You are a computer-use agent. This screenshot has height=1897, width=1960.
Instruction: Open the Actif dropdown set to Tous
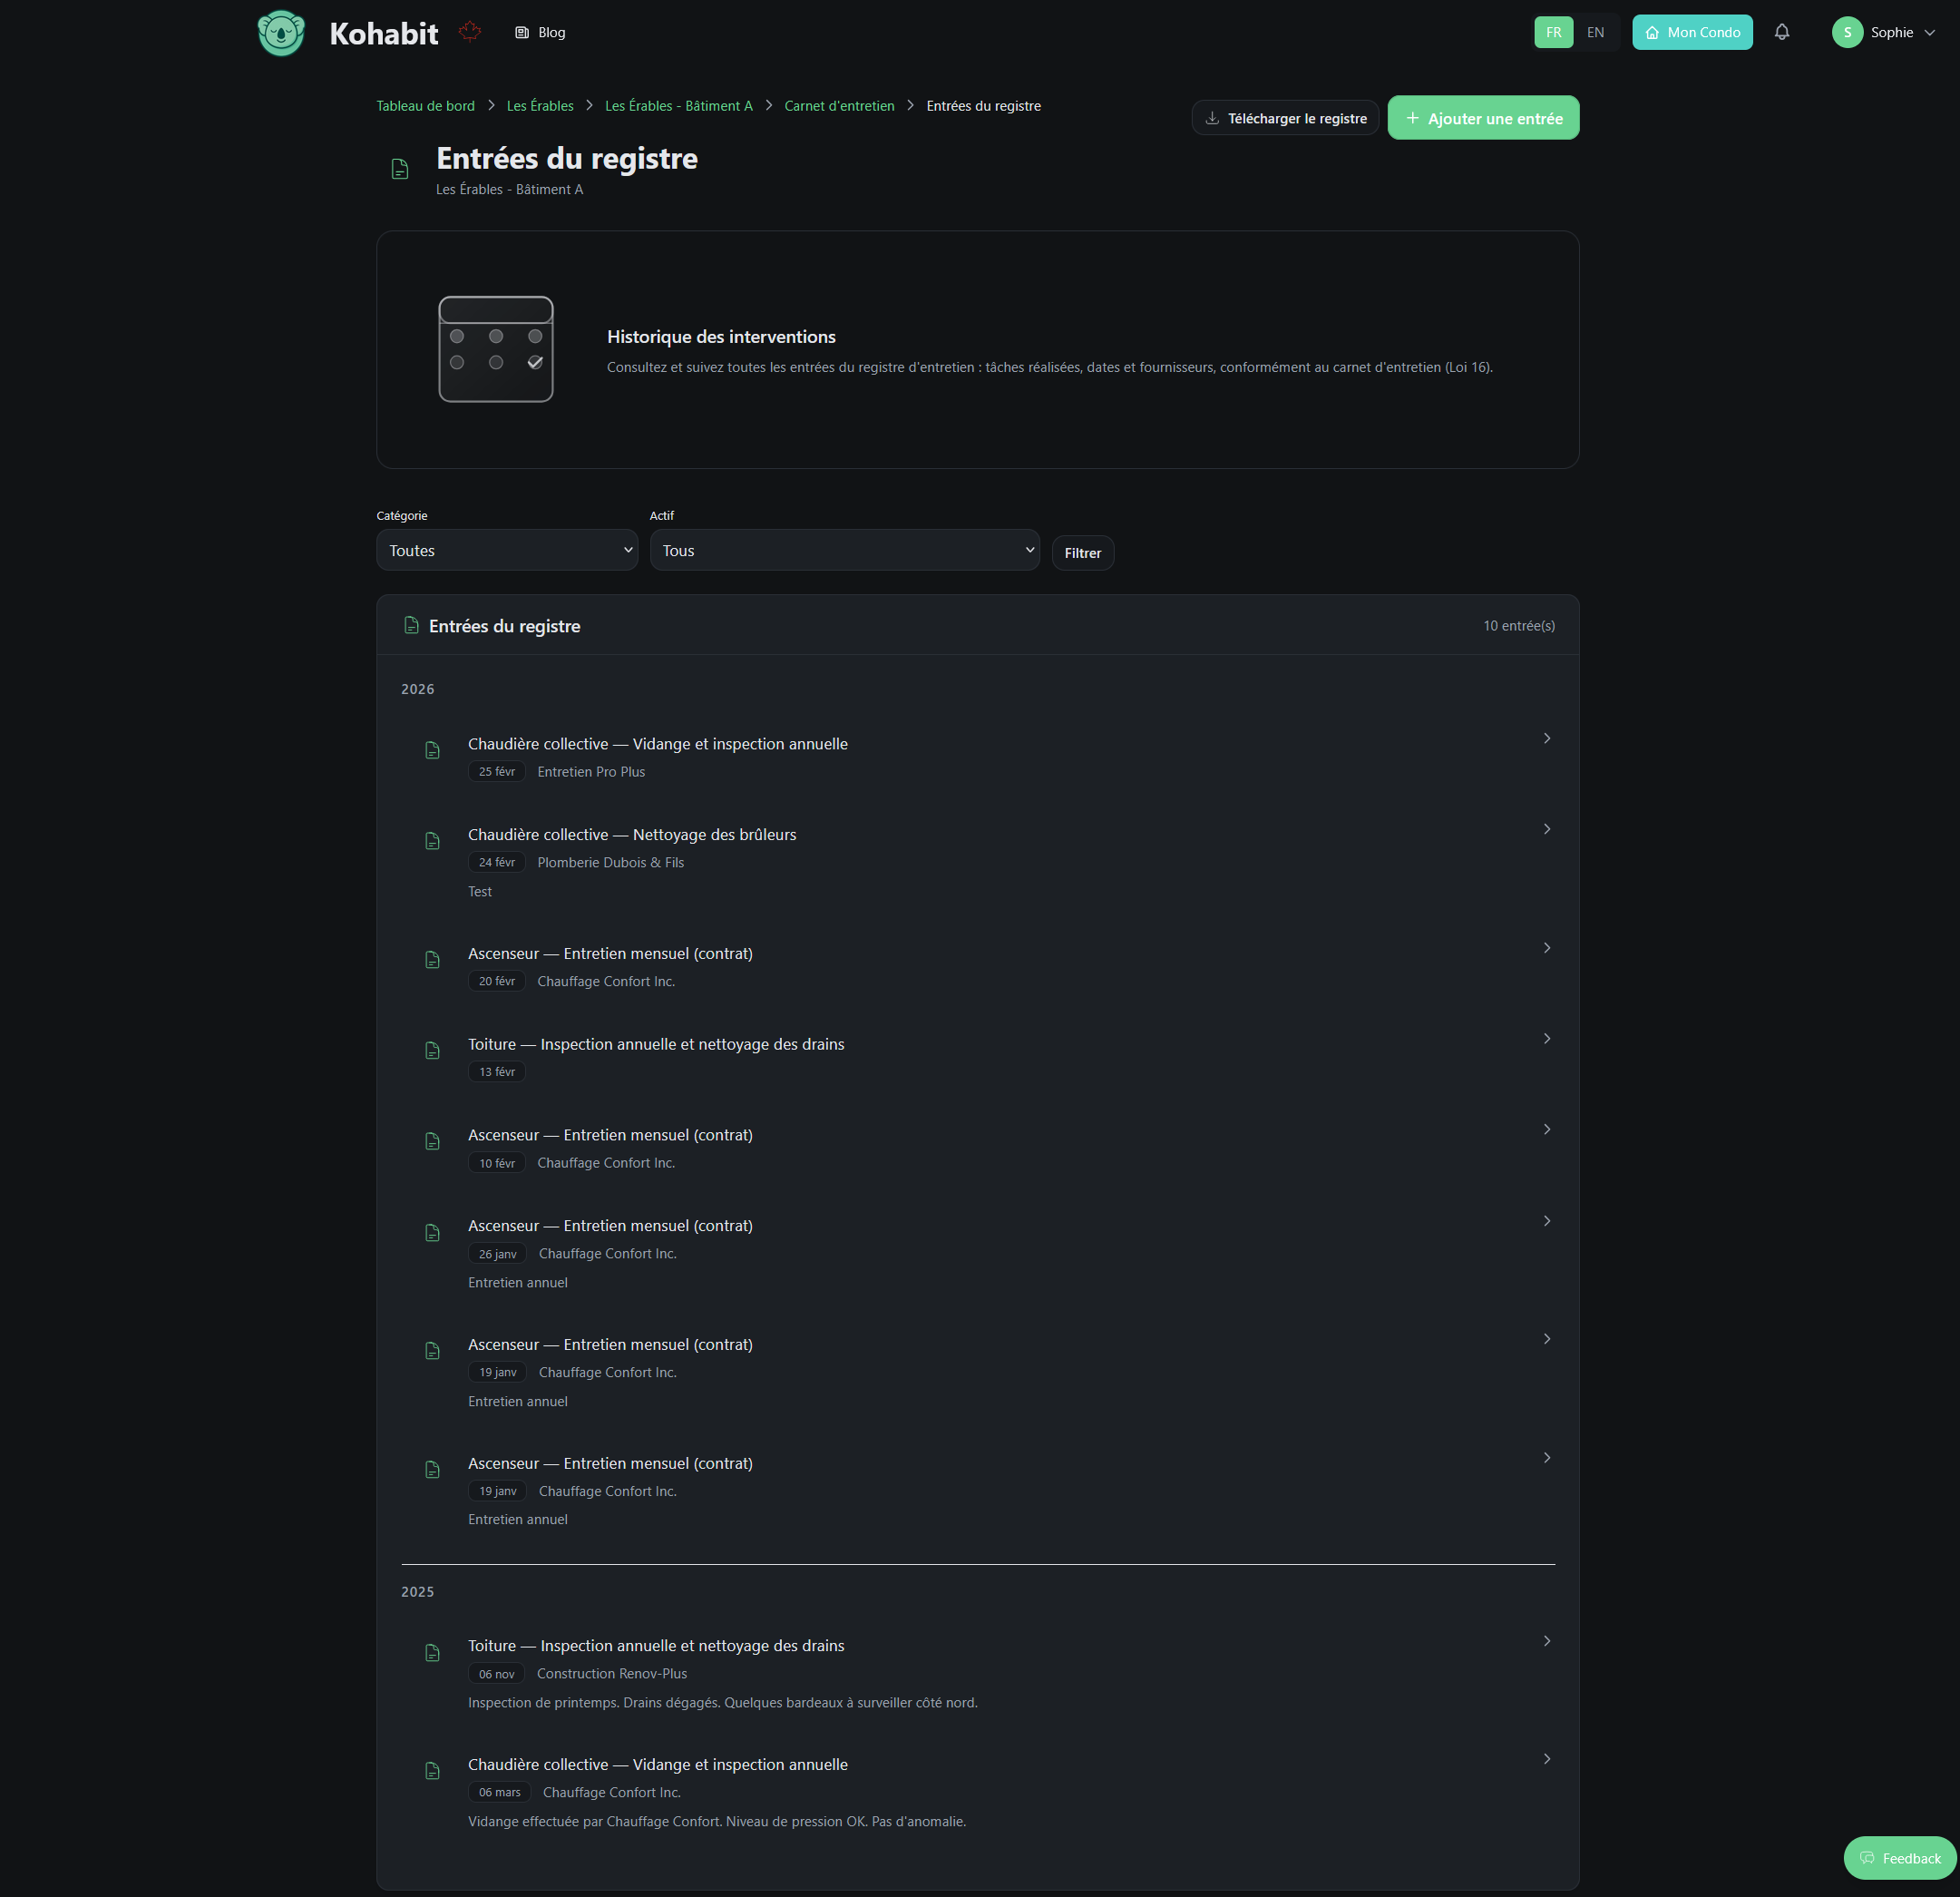pos(844,550)
